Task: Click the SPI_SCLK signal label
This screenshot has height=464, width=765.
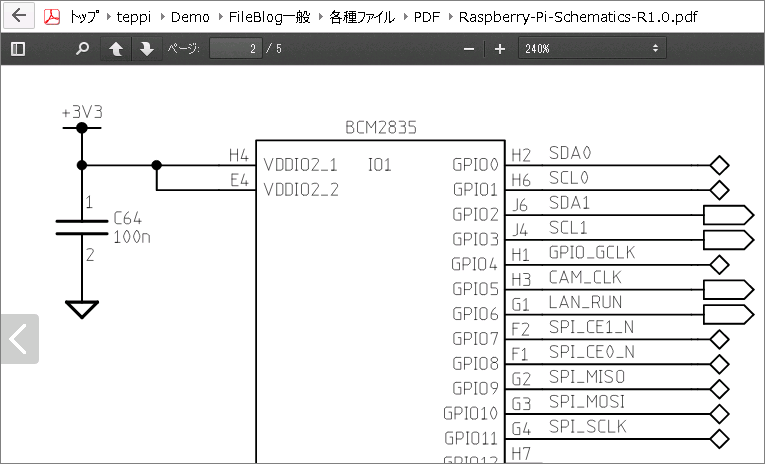Action: [x=587, y=426]
